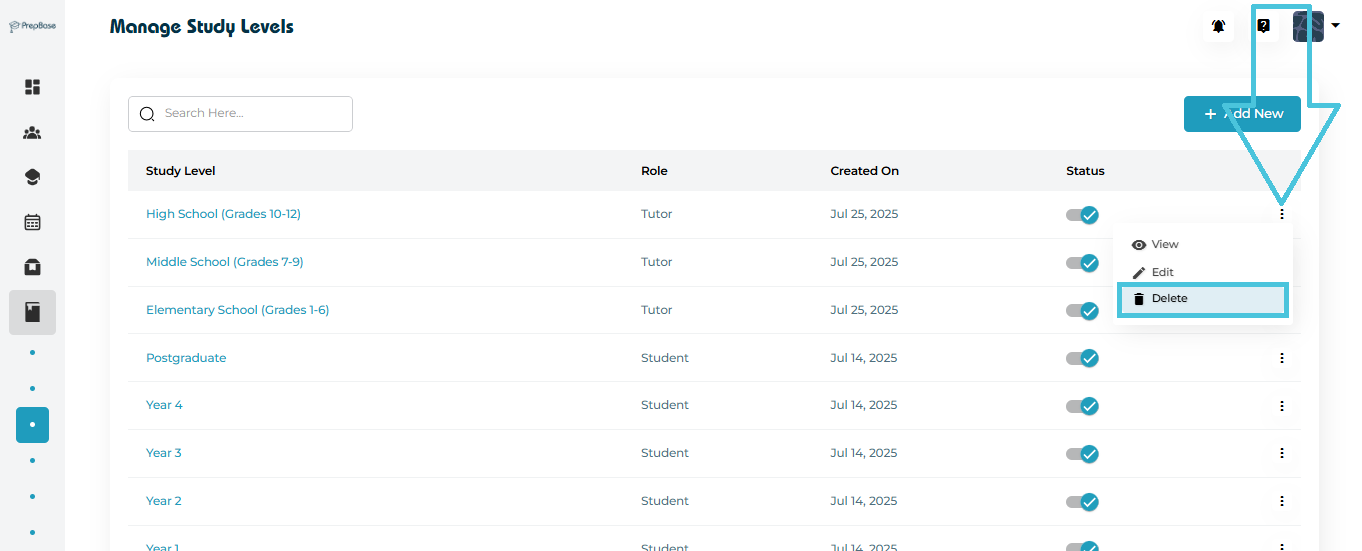The width and height of the screenshot is (1362, 551).
Task: Open the three-dot menu for Postgraduate
Action: 1281,358
